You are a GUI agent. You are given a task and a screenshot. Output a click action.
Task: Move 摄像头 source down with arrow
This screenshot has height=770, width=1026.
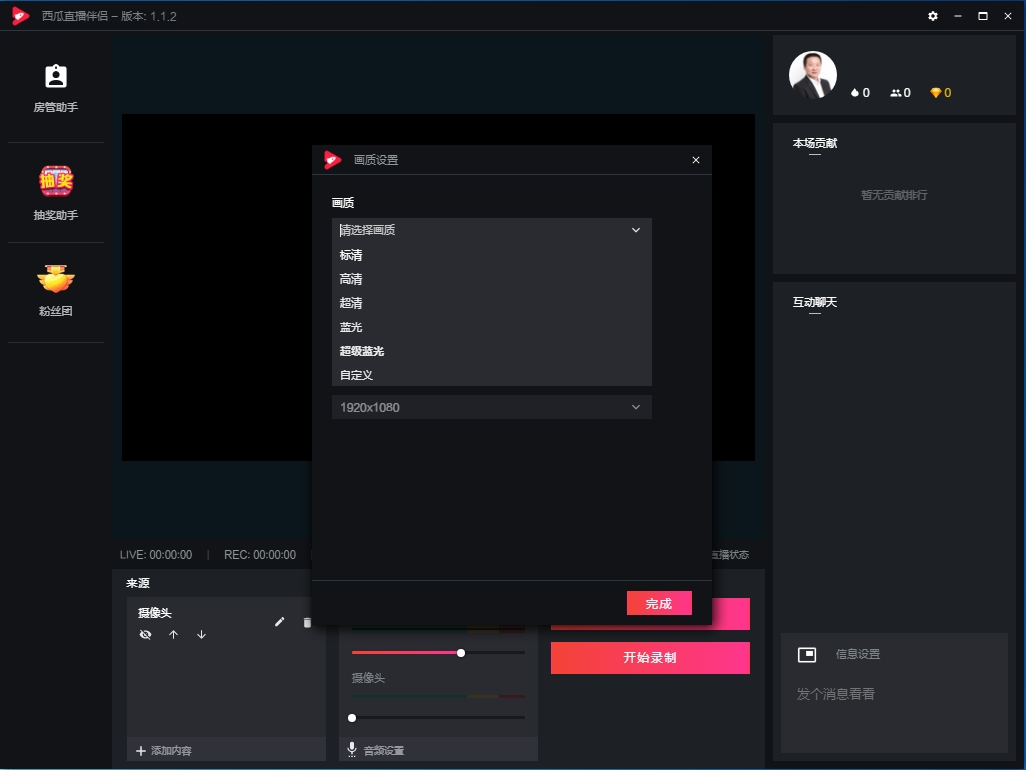[x=201, y=635]
